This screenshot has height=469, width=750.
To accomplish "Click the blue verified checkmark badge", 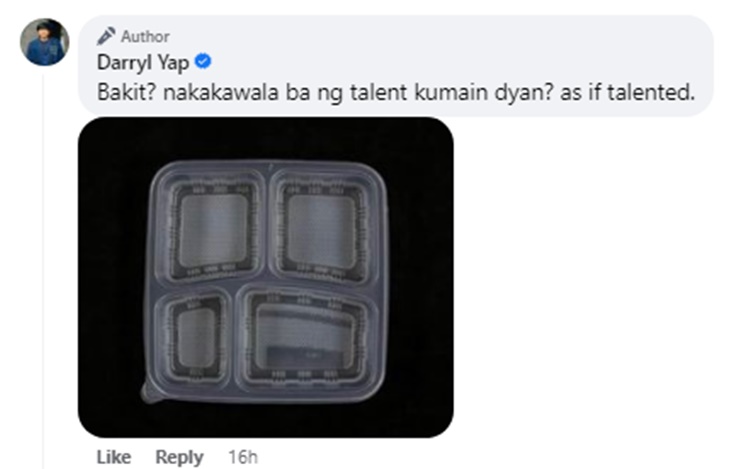I will click(x=203, y=62).
